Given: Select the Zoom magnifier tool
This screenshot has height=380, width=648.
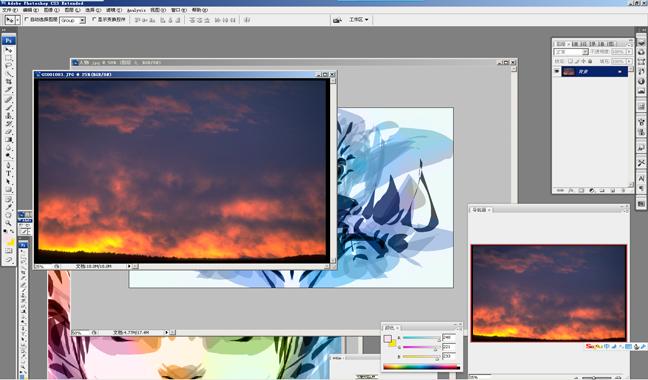Looking at the screenshot, I should (x=8, y=223).
